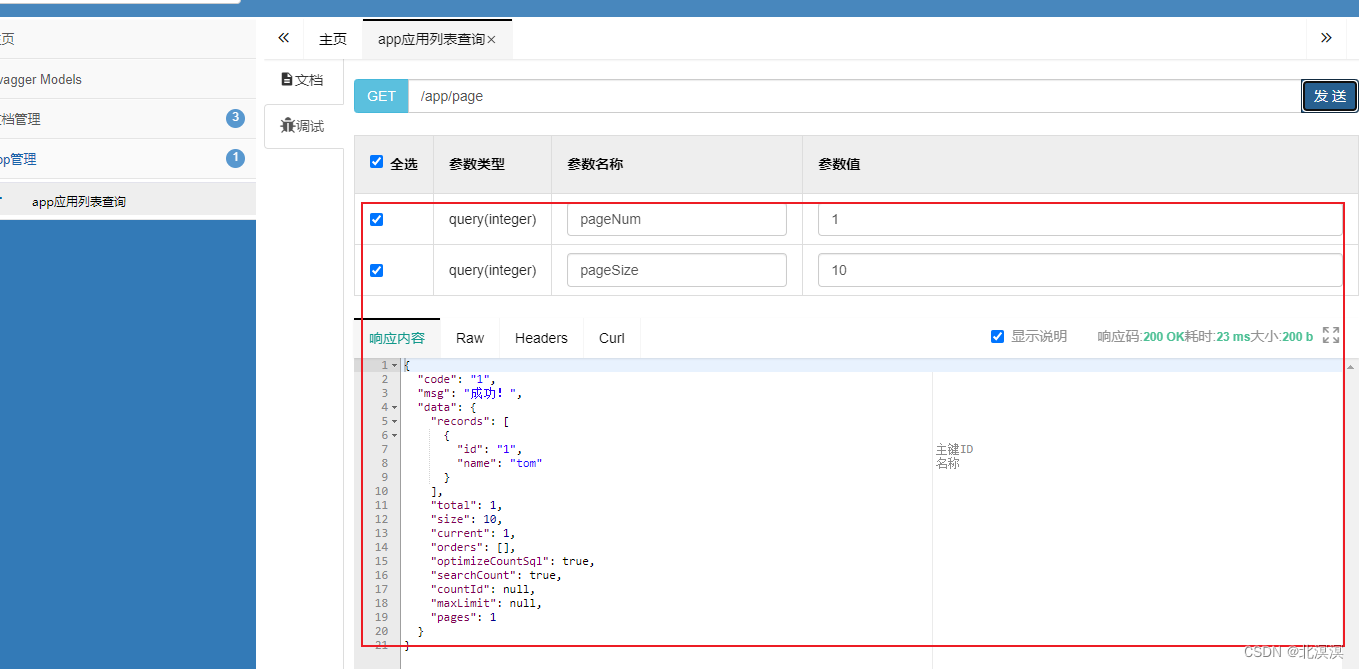This screenshot has height=669, width=1359.
Task: Click the right double-chevron » icon
Action: (x=1326, y=37)
